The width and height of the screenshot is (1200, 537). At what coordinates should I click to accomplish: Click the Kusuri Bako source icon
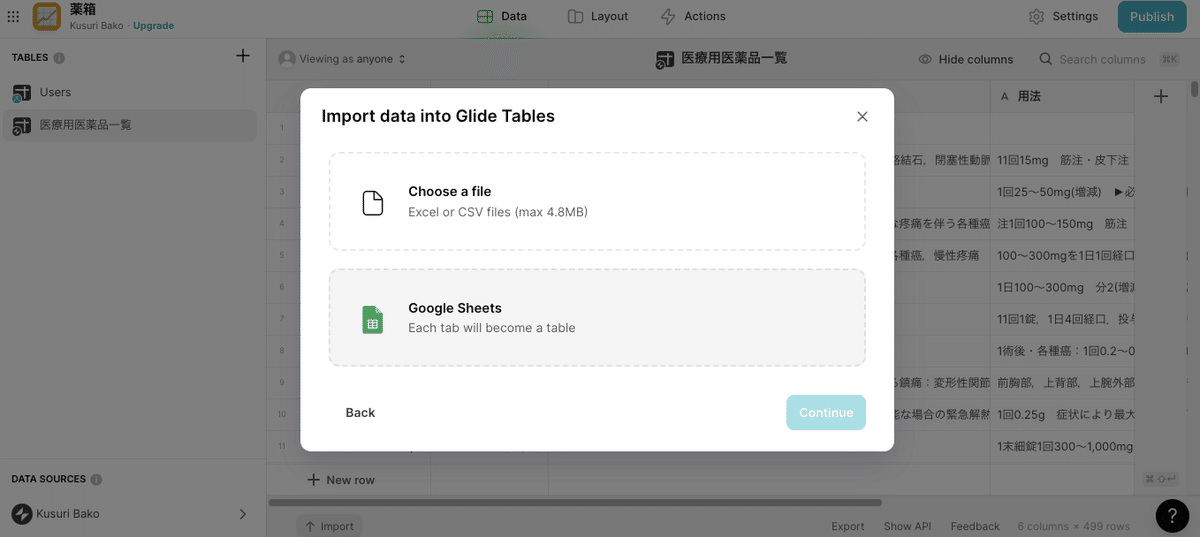click(22, 514)
